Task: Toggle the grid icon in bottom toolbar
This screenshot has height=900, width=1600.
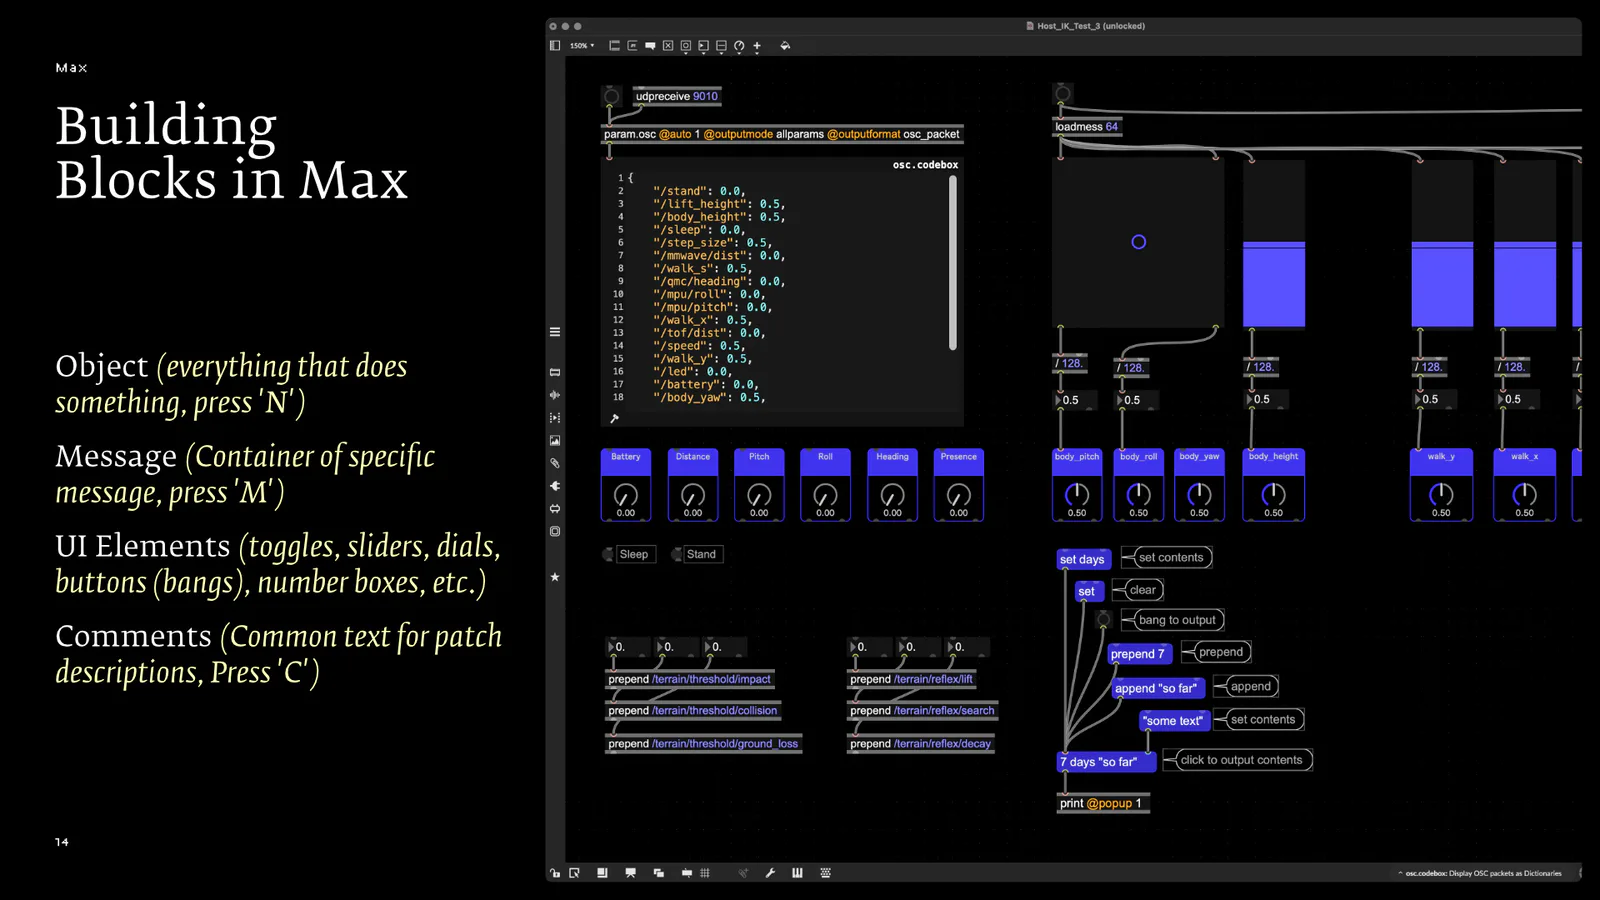Action: (x=705, y=873)
